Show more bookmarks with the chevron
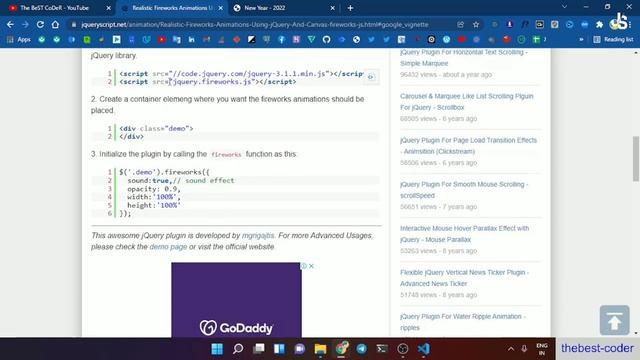 coord(581,40)
